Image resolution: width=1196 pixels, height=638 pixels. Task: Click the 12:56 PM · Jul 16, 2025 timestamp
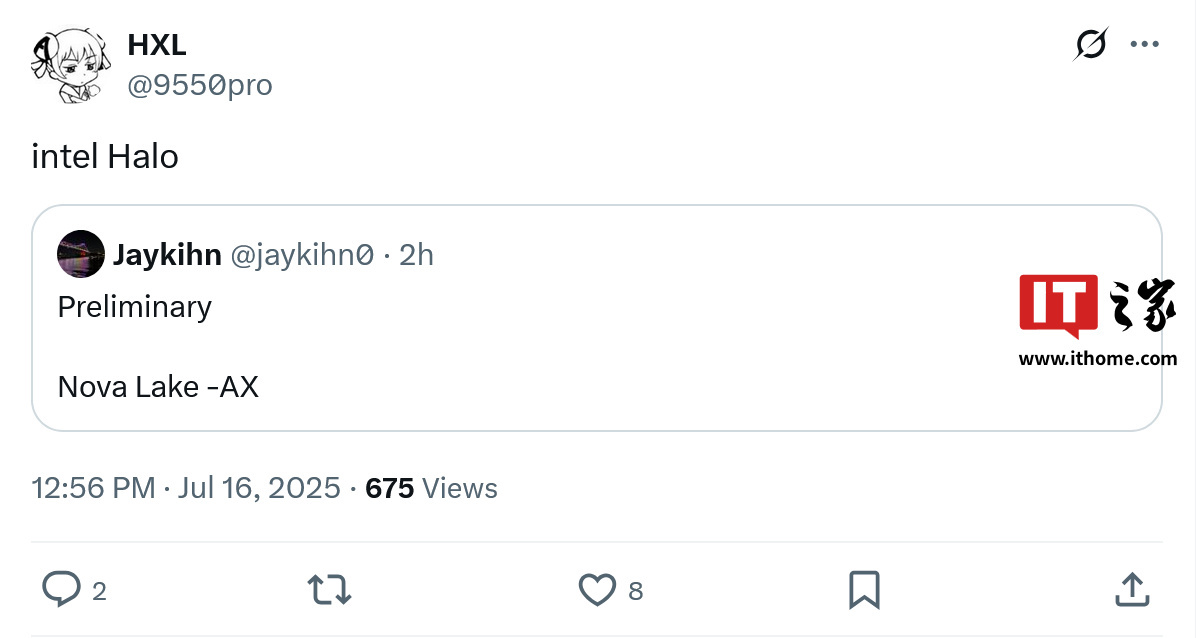pos(186,488)
